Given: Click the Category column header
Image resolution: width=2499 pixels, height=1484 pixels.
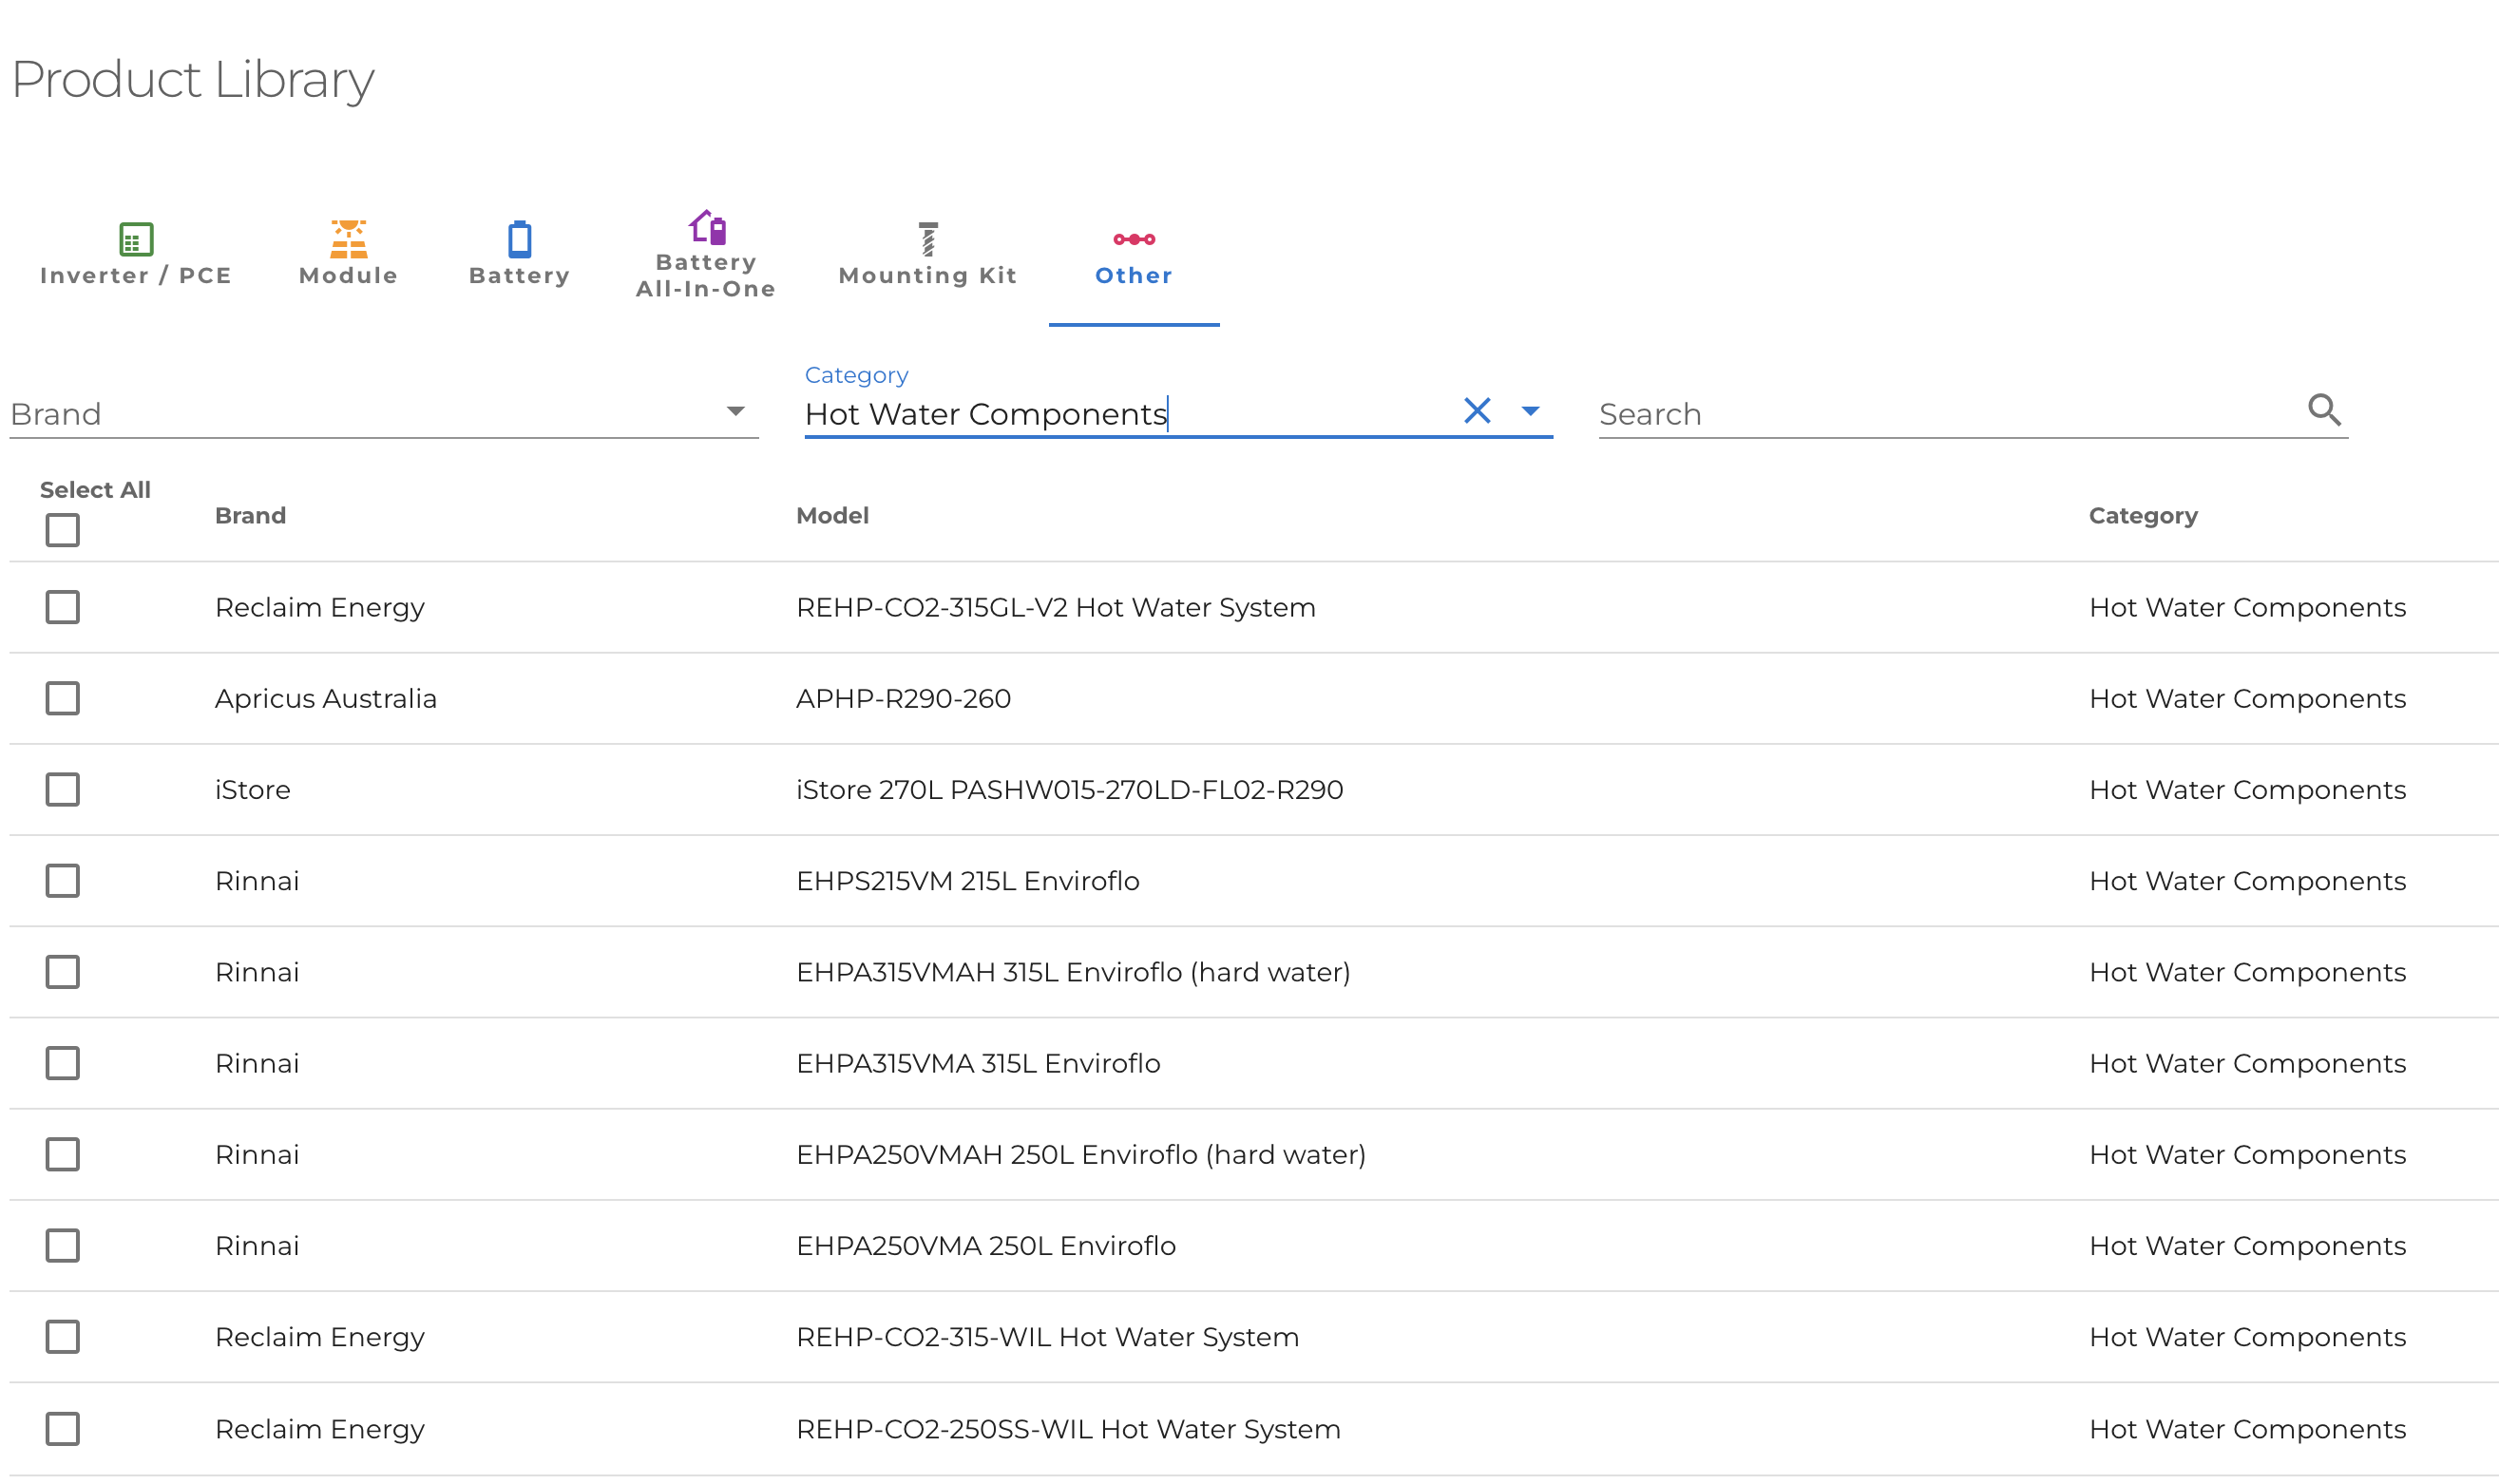Looking at the screenshot, I should [2142, 516].
